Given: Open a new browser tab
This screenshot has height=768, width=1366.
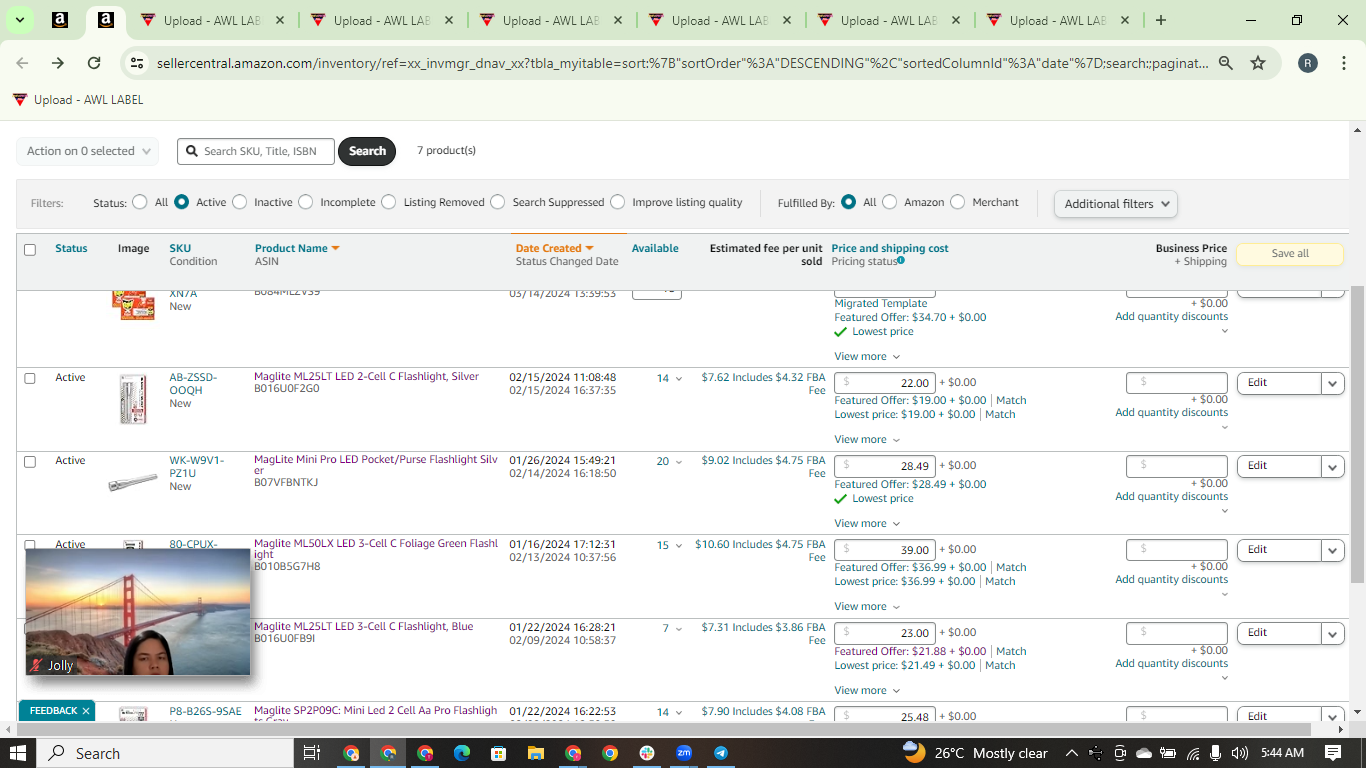Looking at the screenshot, I should 1160,20.
